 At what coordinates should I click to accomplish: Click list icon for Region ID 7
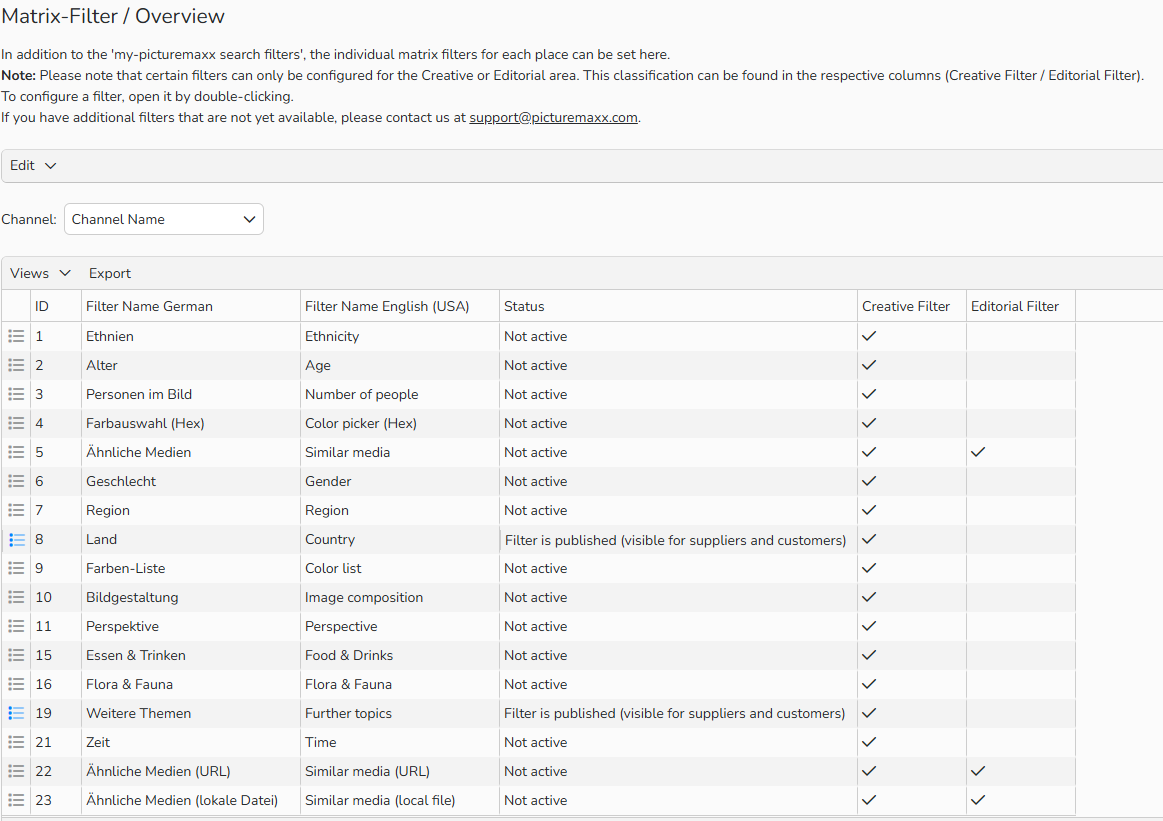click(x=16, y=510)
